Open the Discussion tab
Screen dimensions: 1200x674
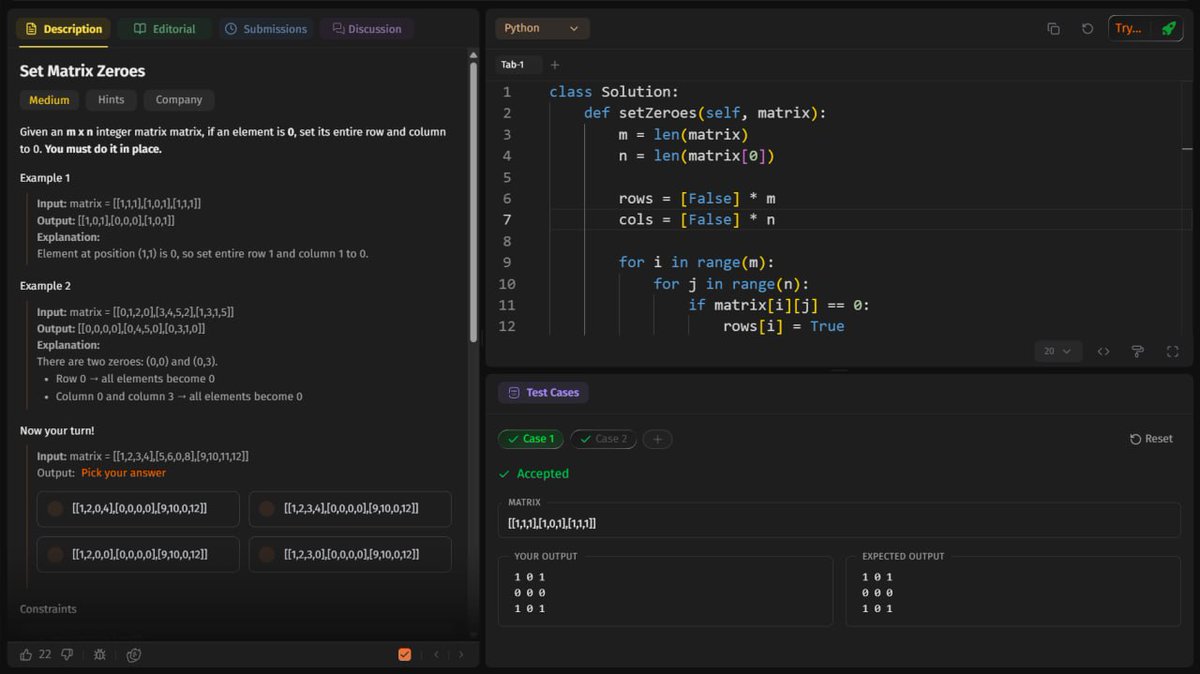[x=366, y=29]
